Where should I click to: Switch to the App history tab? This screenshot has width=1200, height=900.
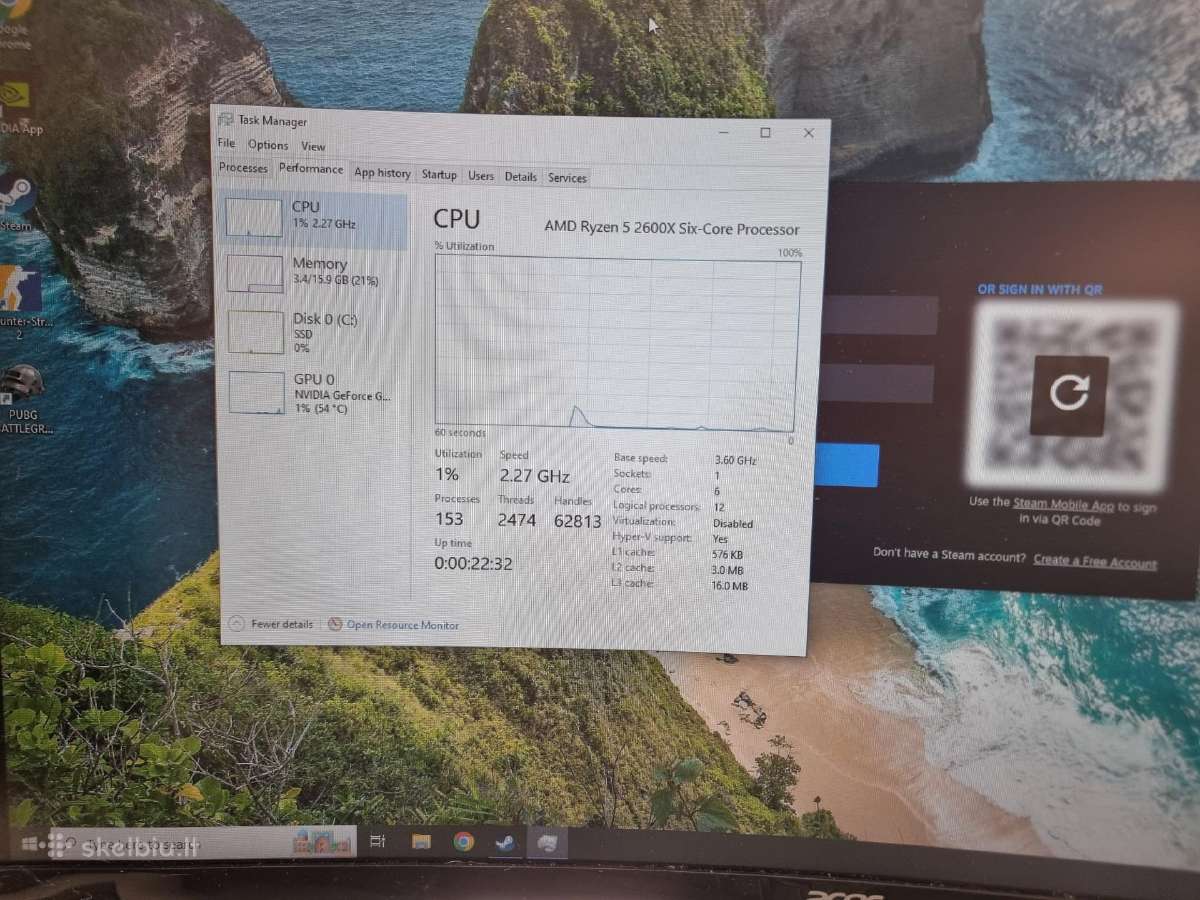[382, 173]
